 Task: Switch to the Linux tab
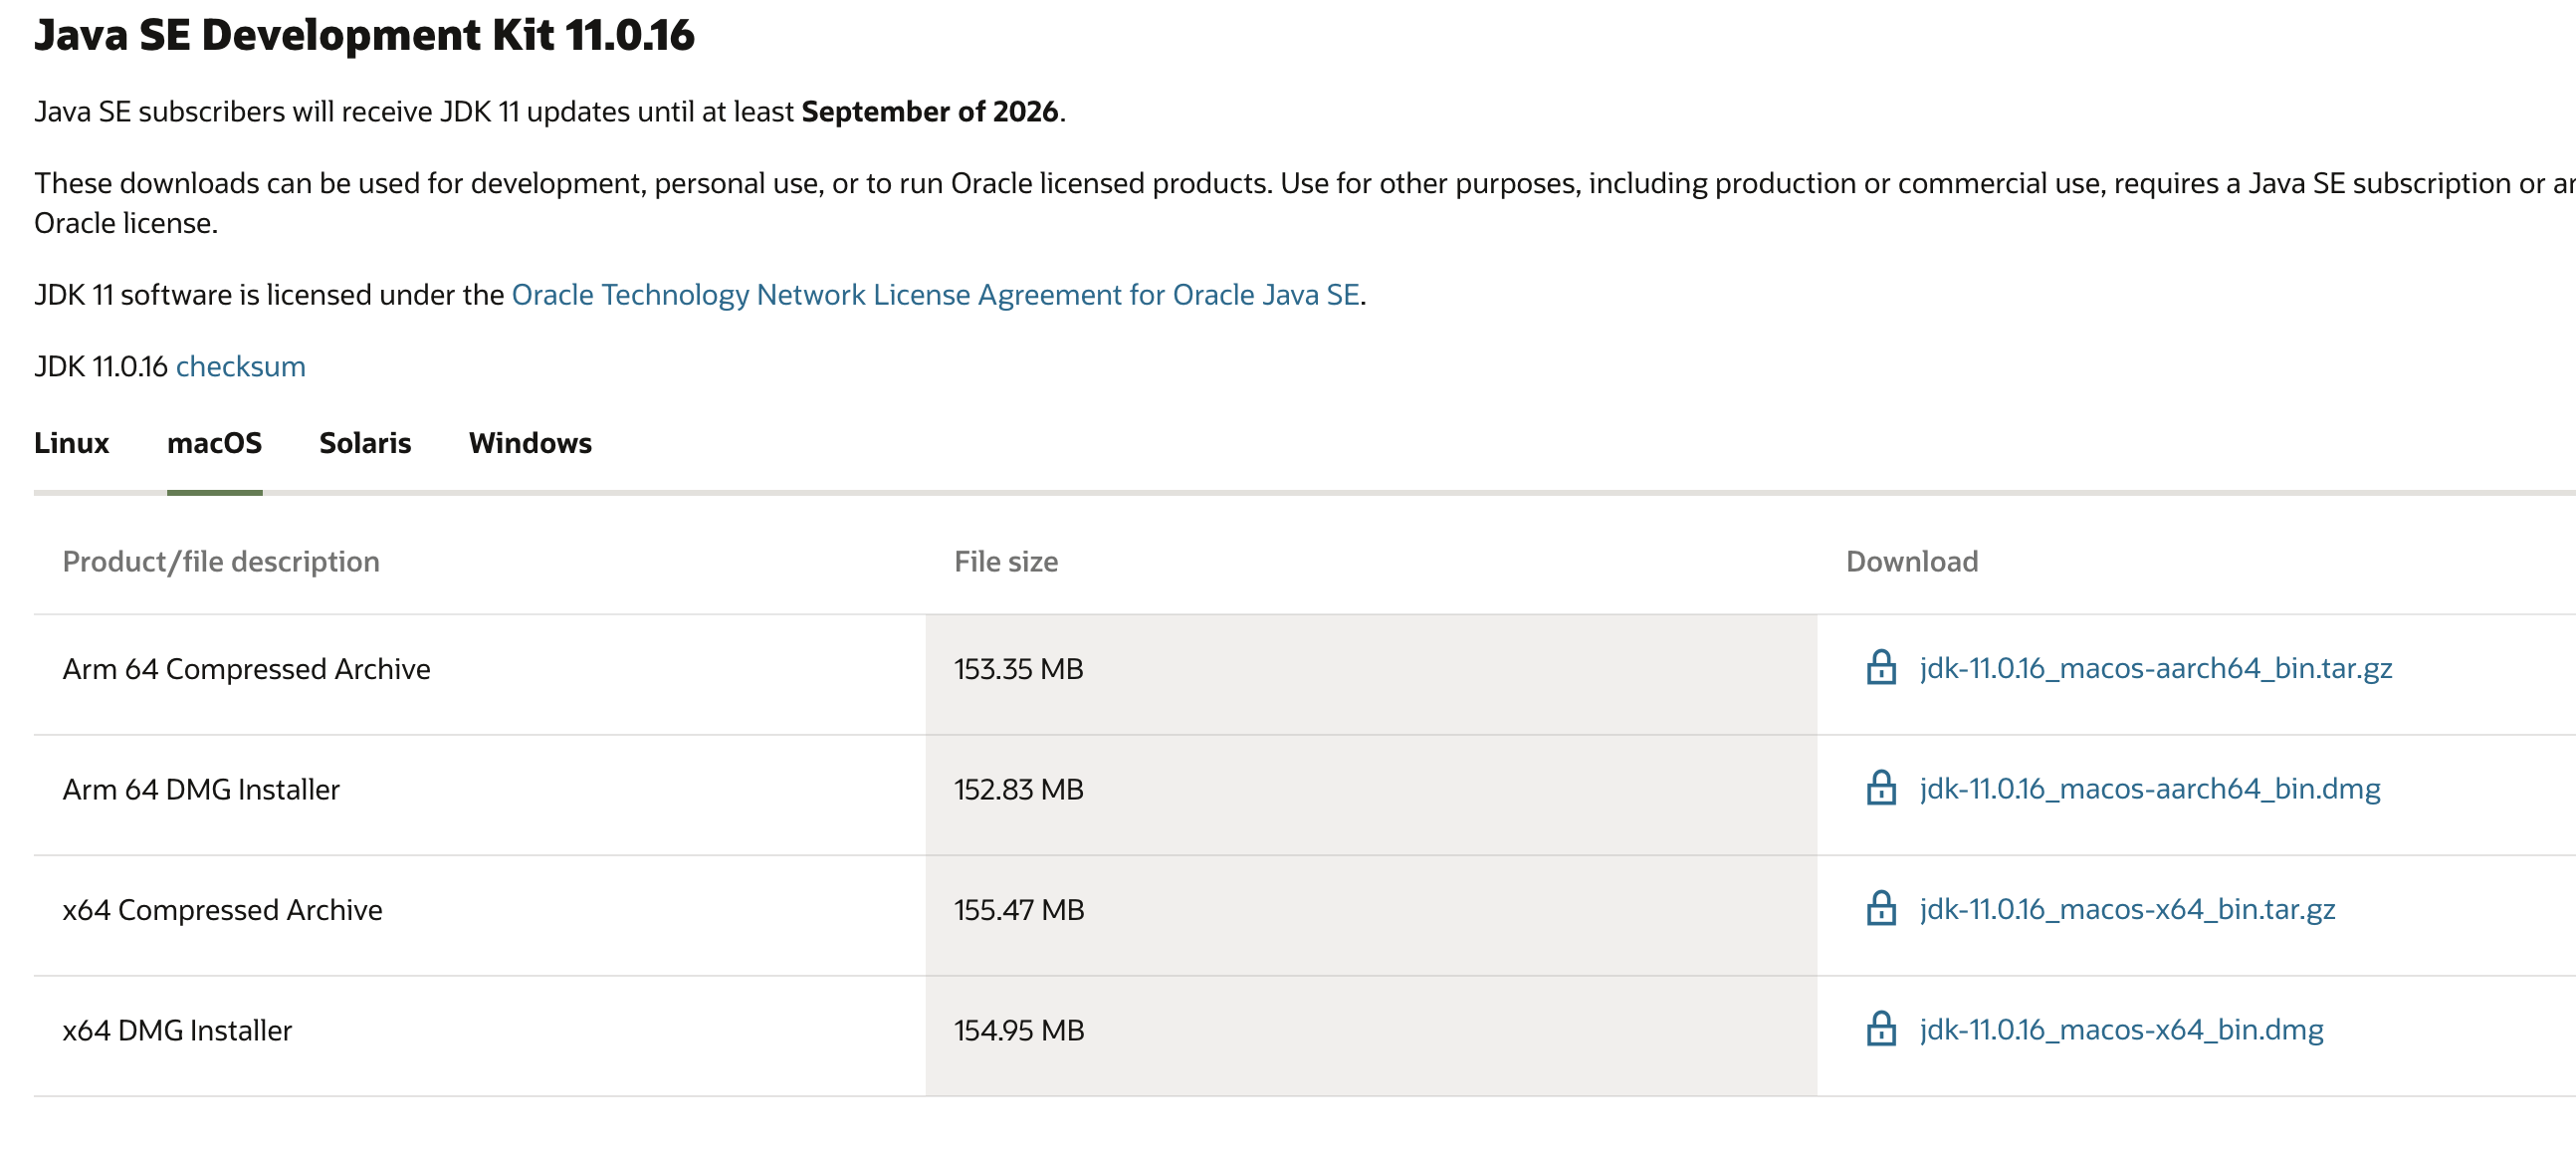click(x=71, y=443)
